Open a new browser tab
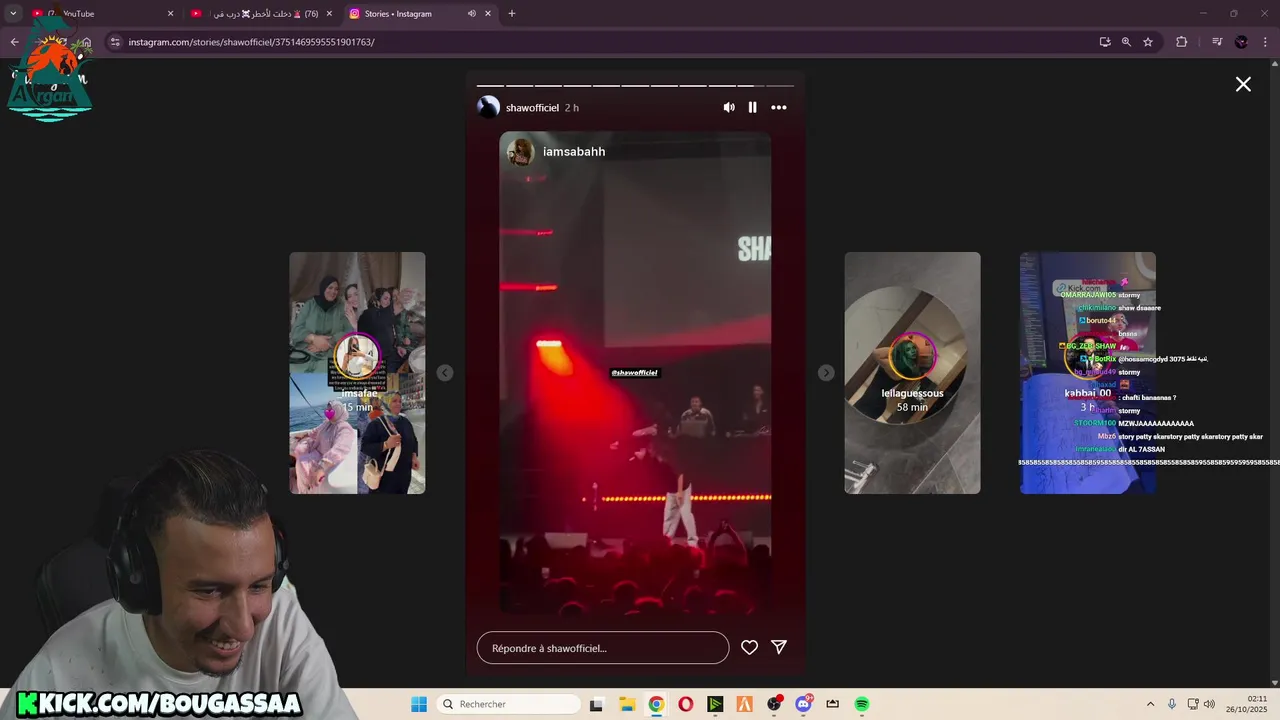 point(512,14)
